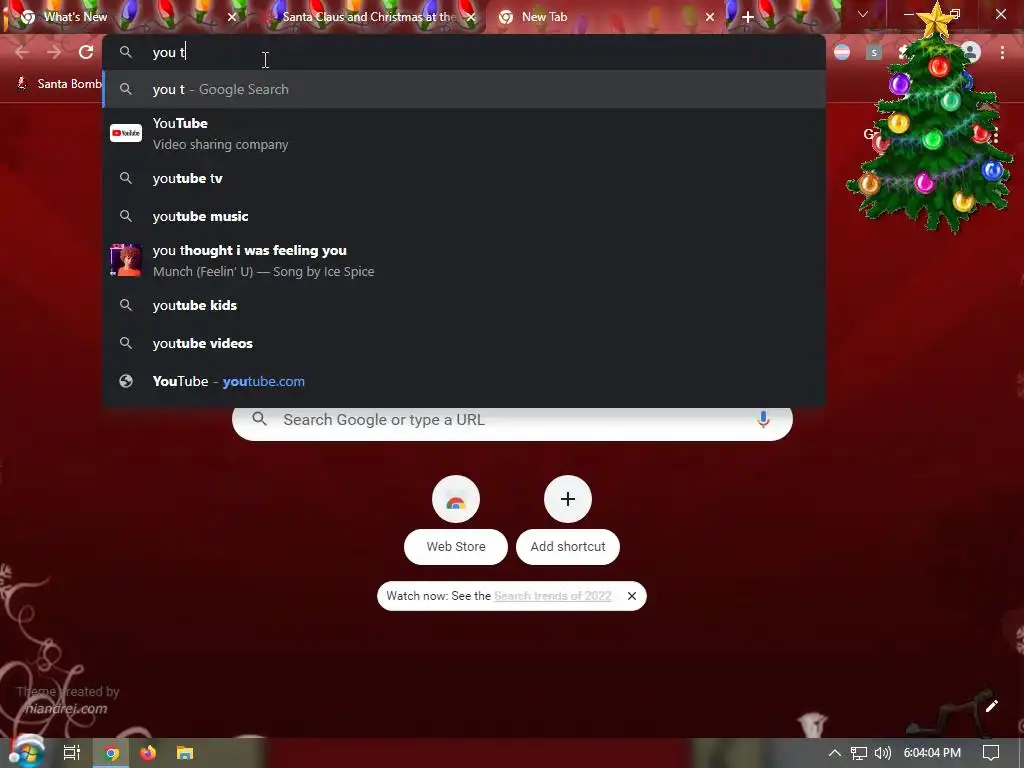Viewport: 1024px width, 768px height.
Task: Customize Chrome with the pencil icon
Action: point(991,706)
